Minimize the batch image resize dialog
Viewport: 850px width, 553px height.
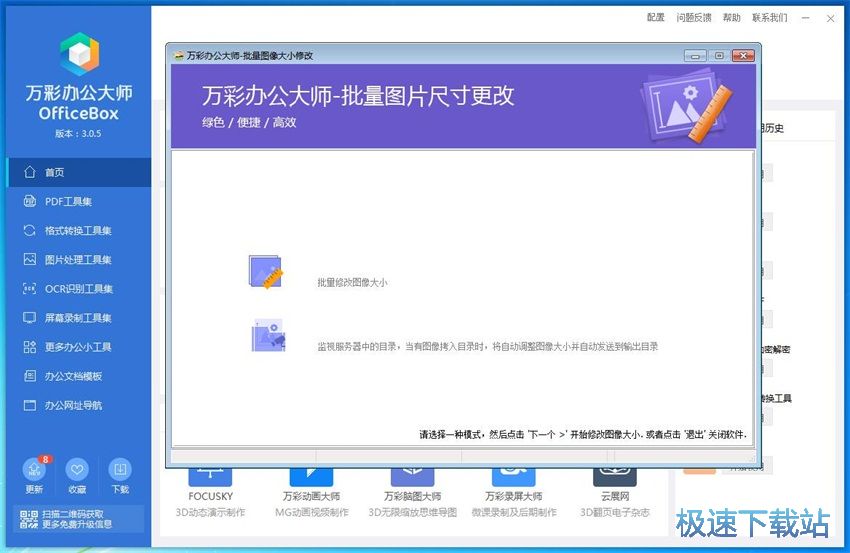(x=695, y=55)
